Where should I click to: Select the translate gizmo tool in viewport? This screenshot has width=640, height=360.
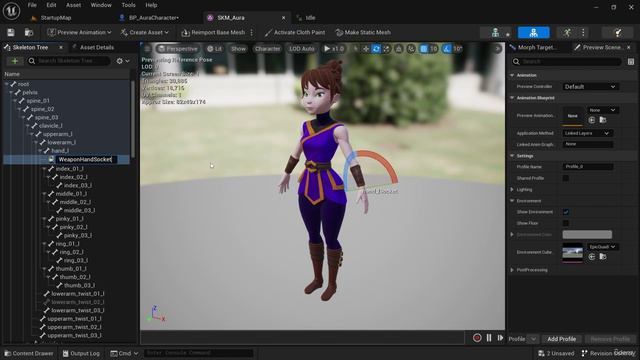[366, 49]
